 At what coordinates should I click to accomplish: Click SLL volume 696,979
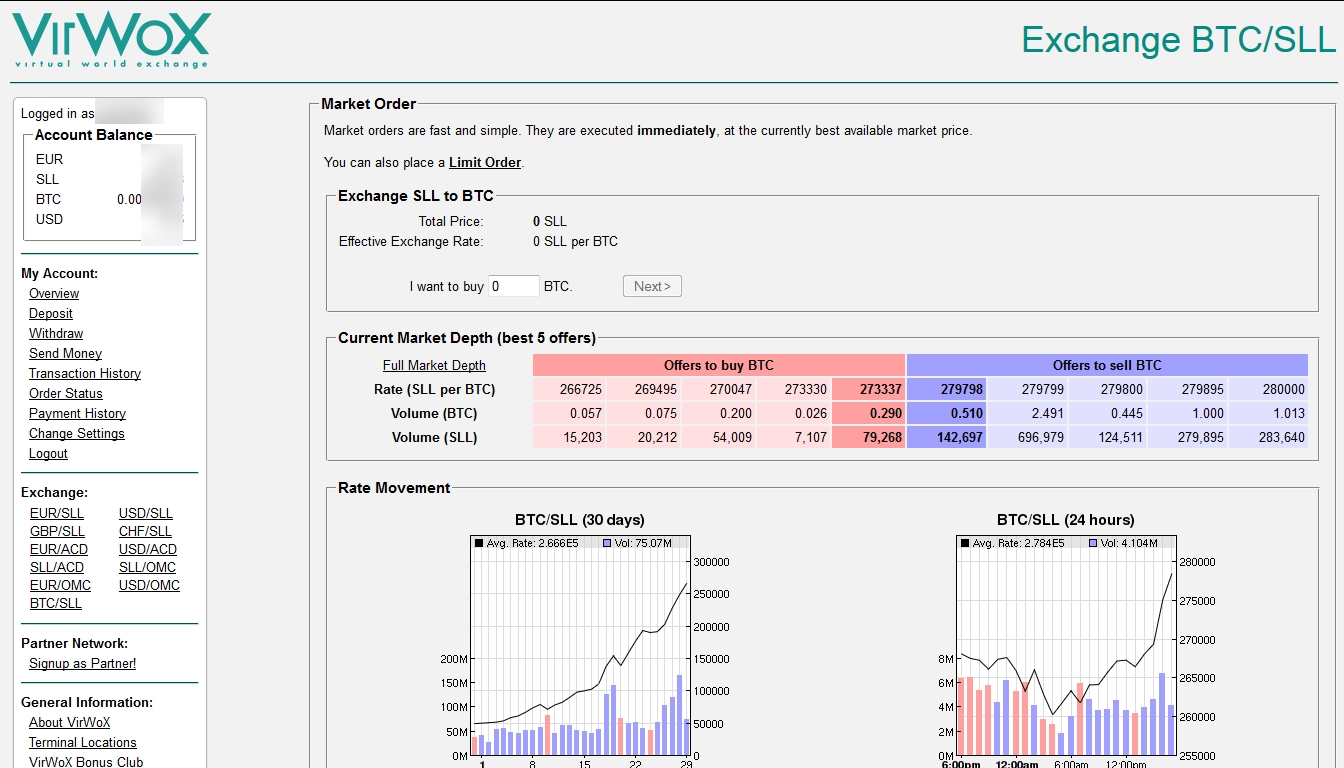1027,437
